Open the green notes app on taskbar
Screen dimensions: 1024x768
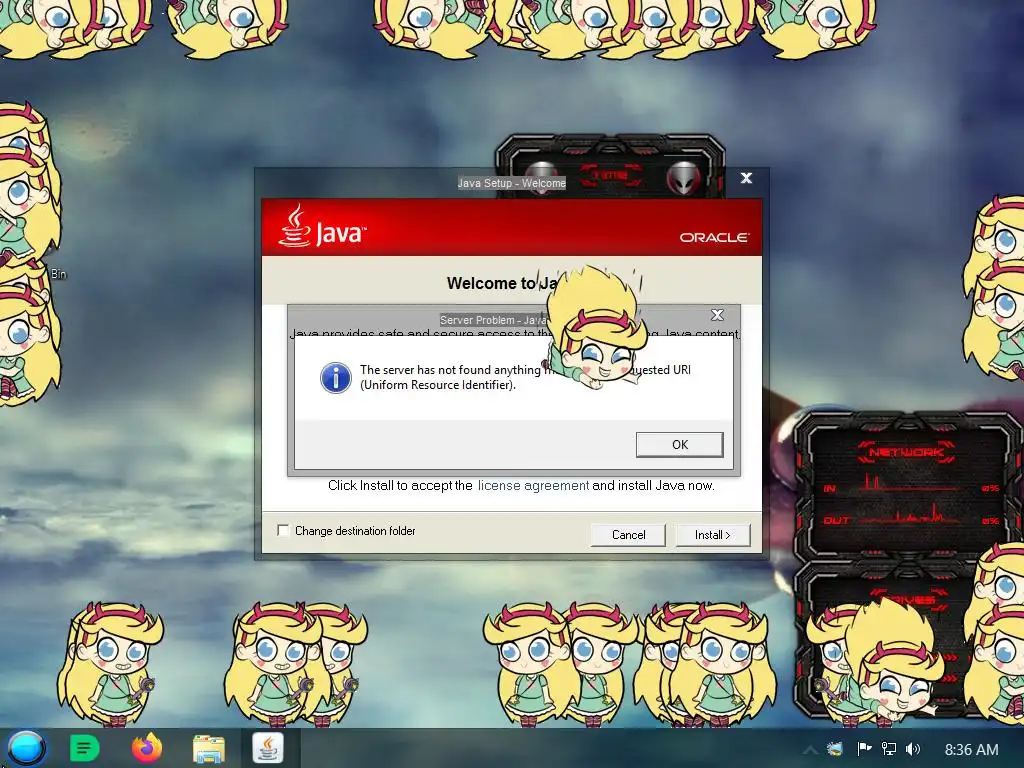84,748
